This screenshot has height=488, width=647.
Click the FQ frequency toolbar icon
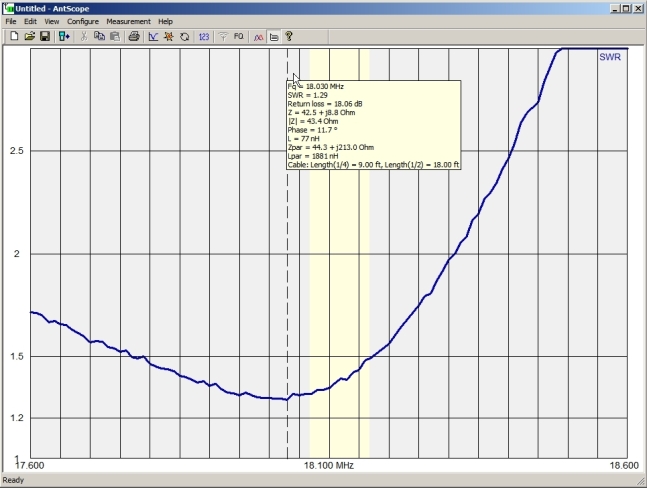(x=238, y=37)
